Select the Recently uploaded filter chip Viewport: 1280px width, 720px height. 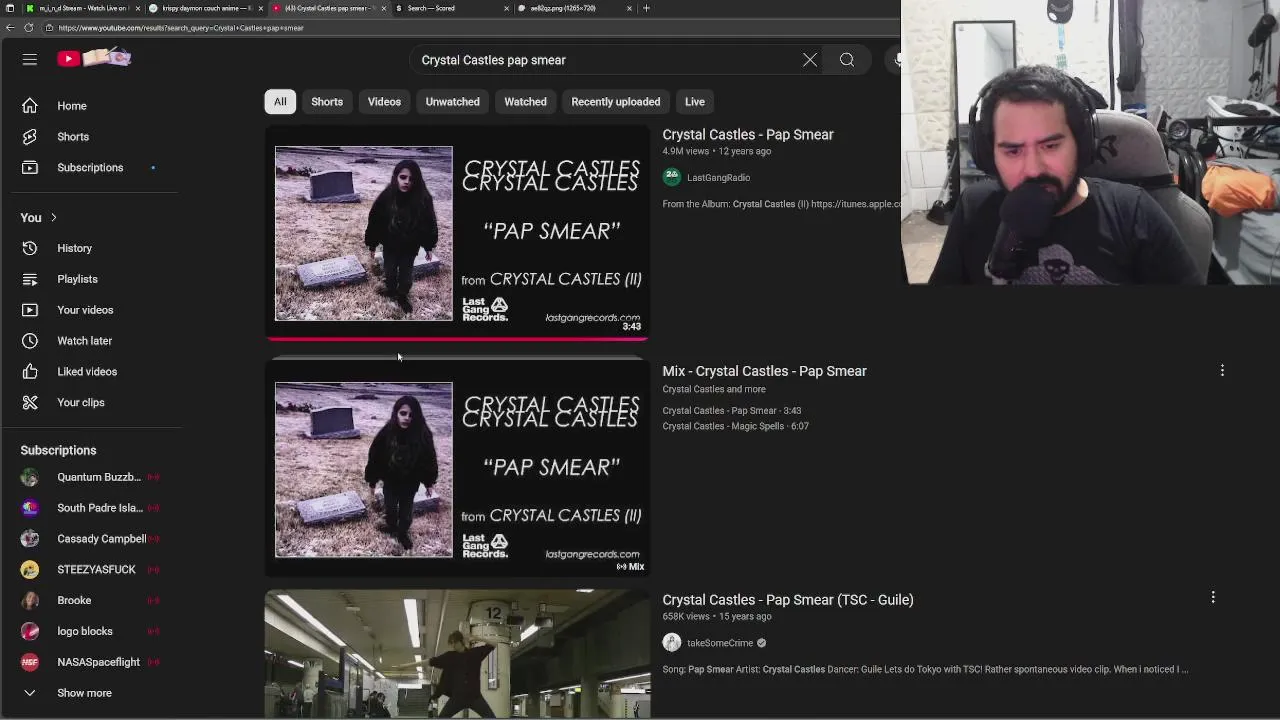click(616, 102)
